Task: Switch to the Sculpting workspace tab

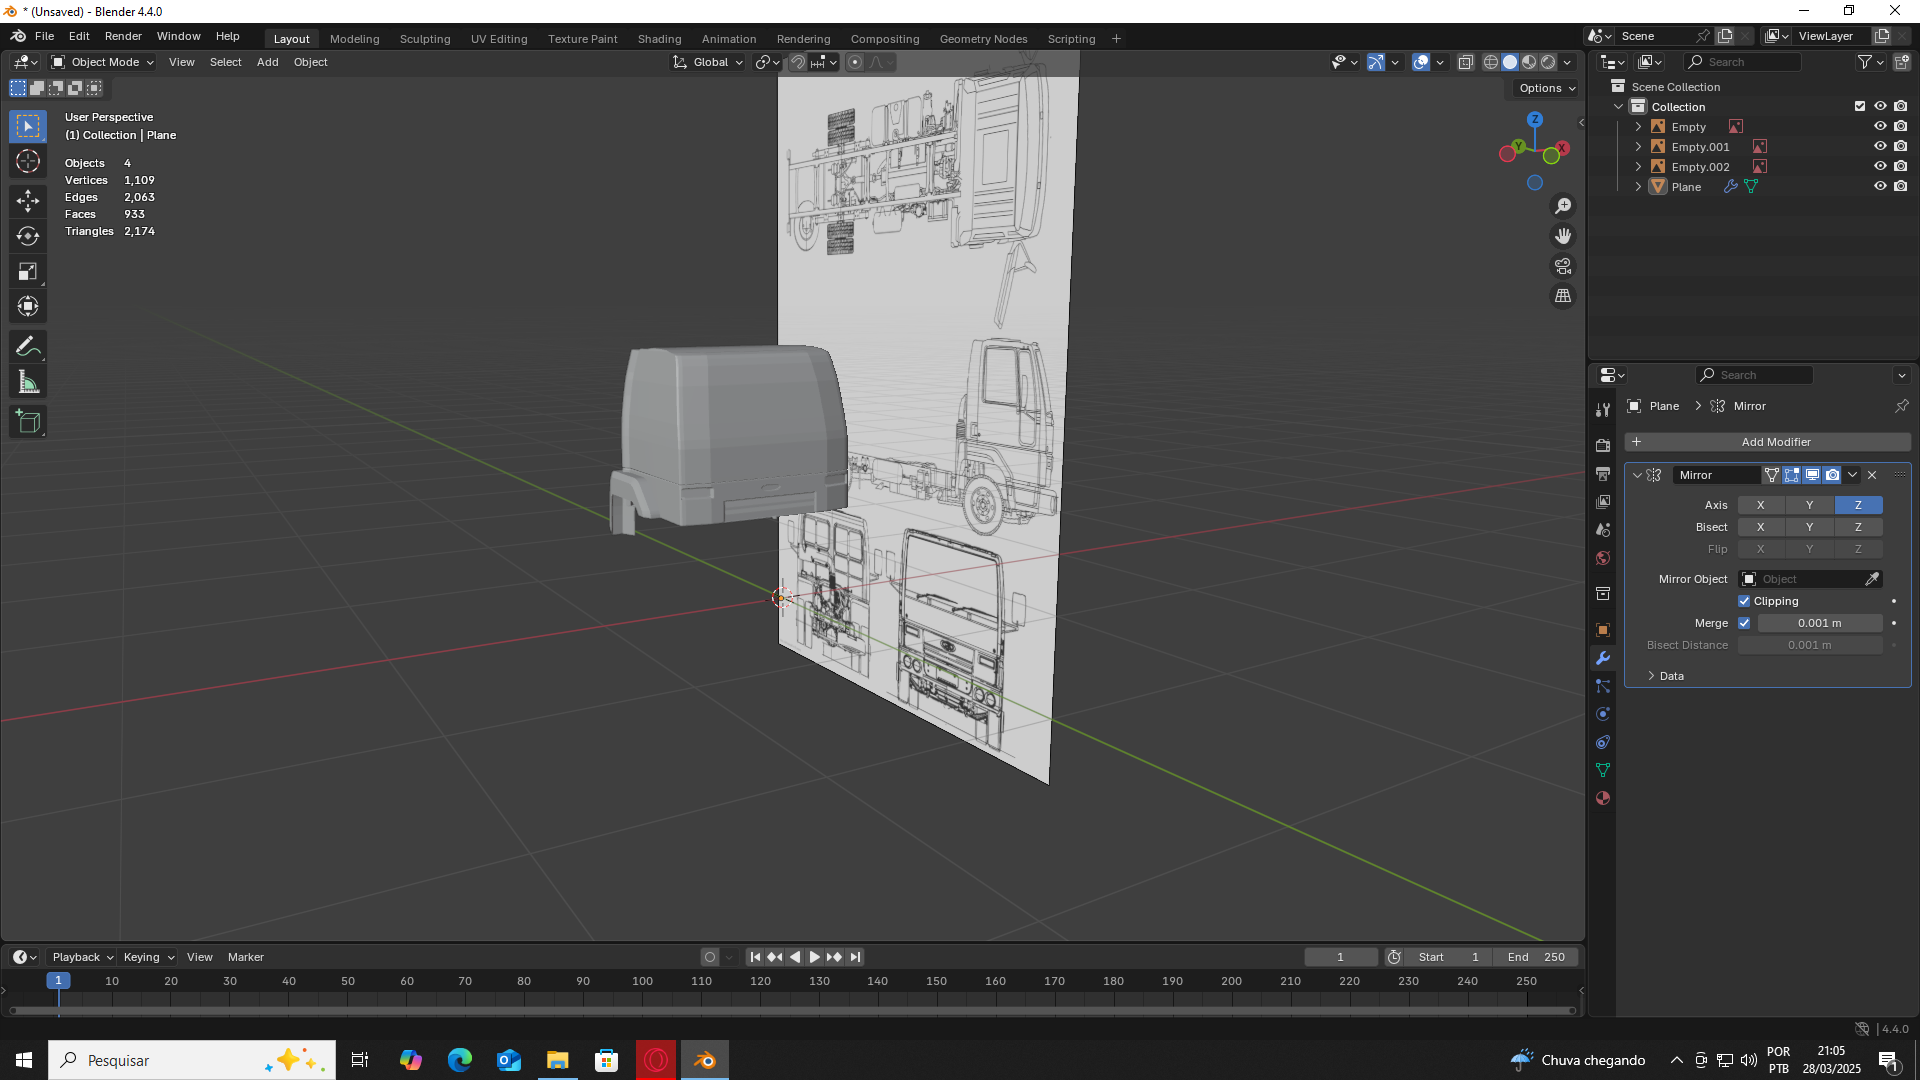Action: (x=425, y=39)
